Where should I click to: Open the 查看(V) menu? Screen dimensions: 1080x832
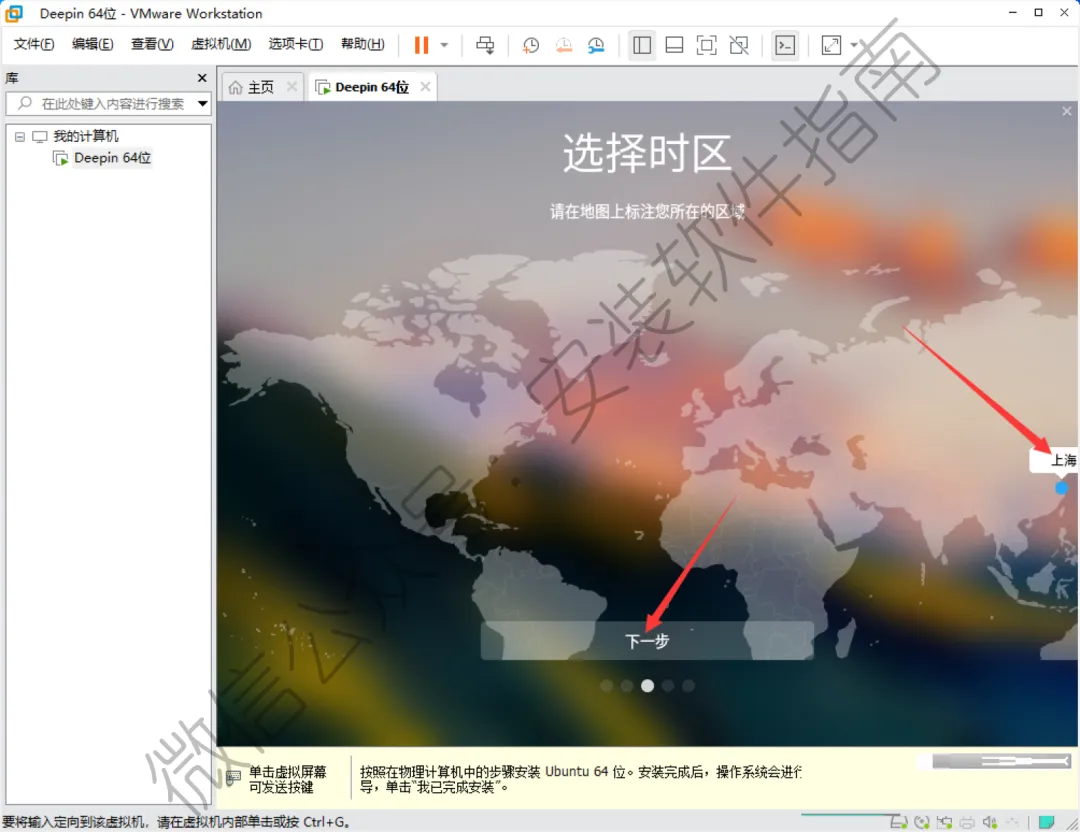pos(152,44)
